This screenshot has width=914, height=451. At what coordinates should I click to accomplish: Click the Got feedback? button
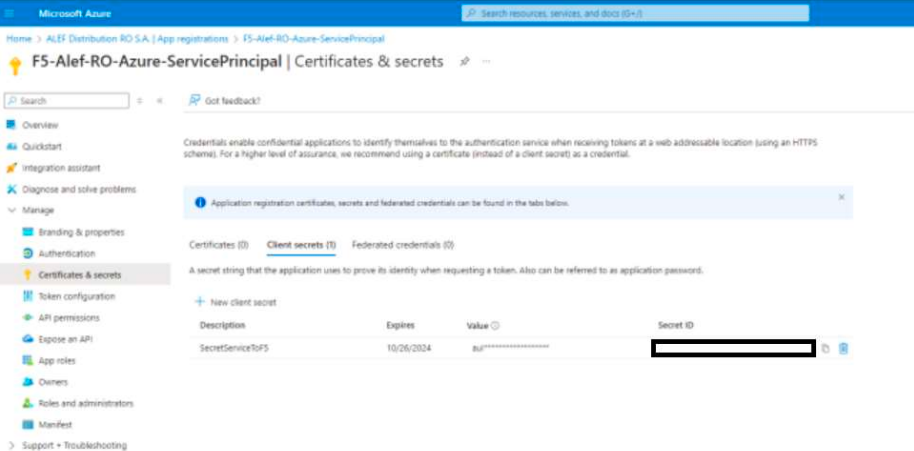[225, 101]
